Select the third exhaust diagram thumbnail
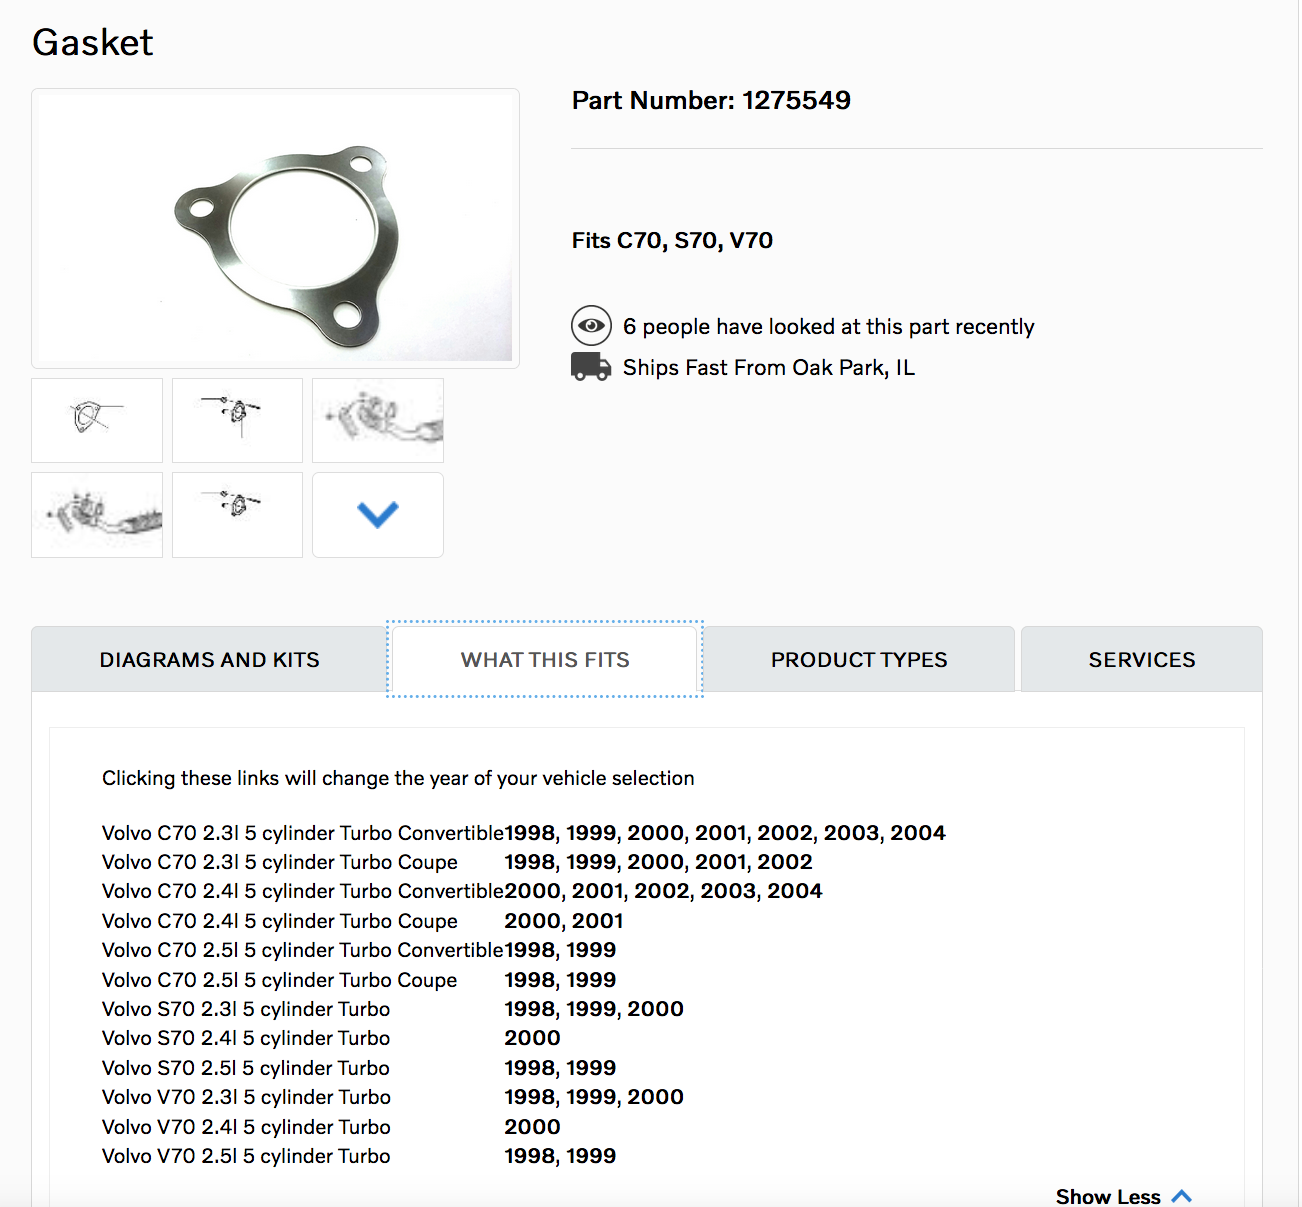Image resolution: width=1302 pixels, height=1207 pixels. [378, 420]
